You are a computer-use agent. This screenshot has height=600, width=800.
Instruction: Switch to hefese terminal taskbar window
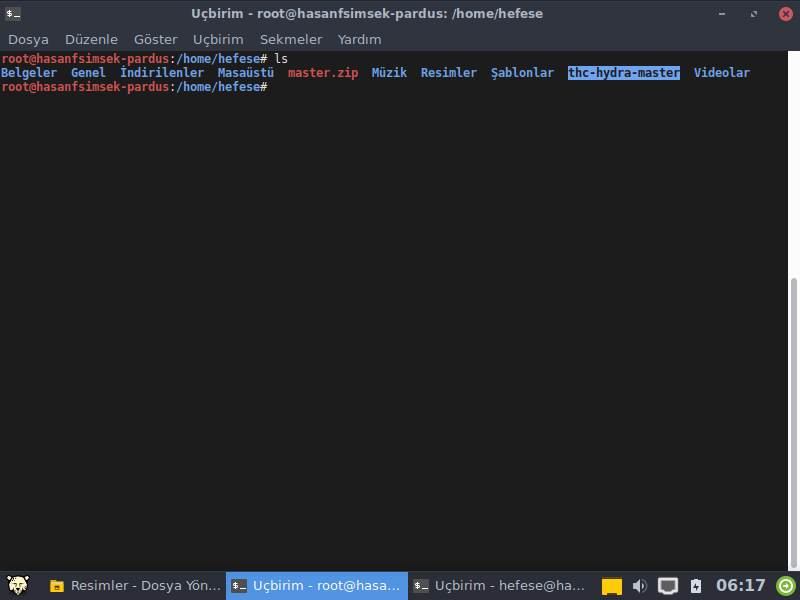[x=499, y=586]
